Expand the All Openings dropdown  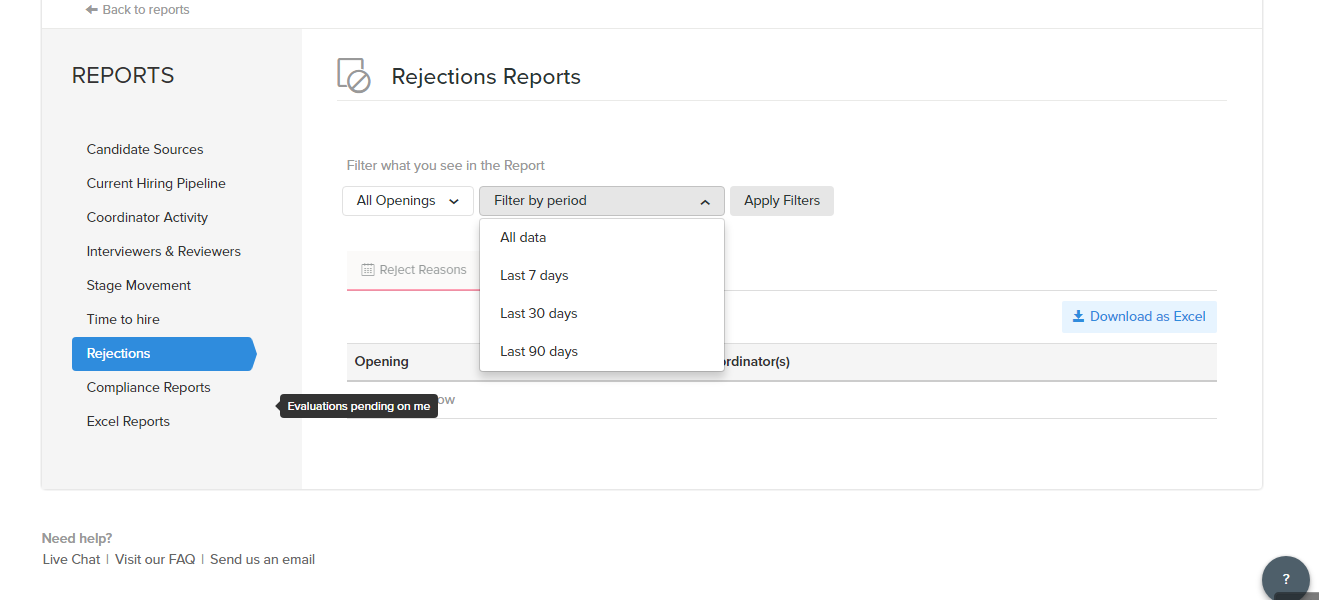(x=408, y=201)
